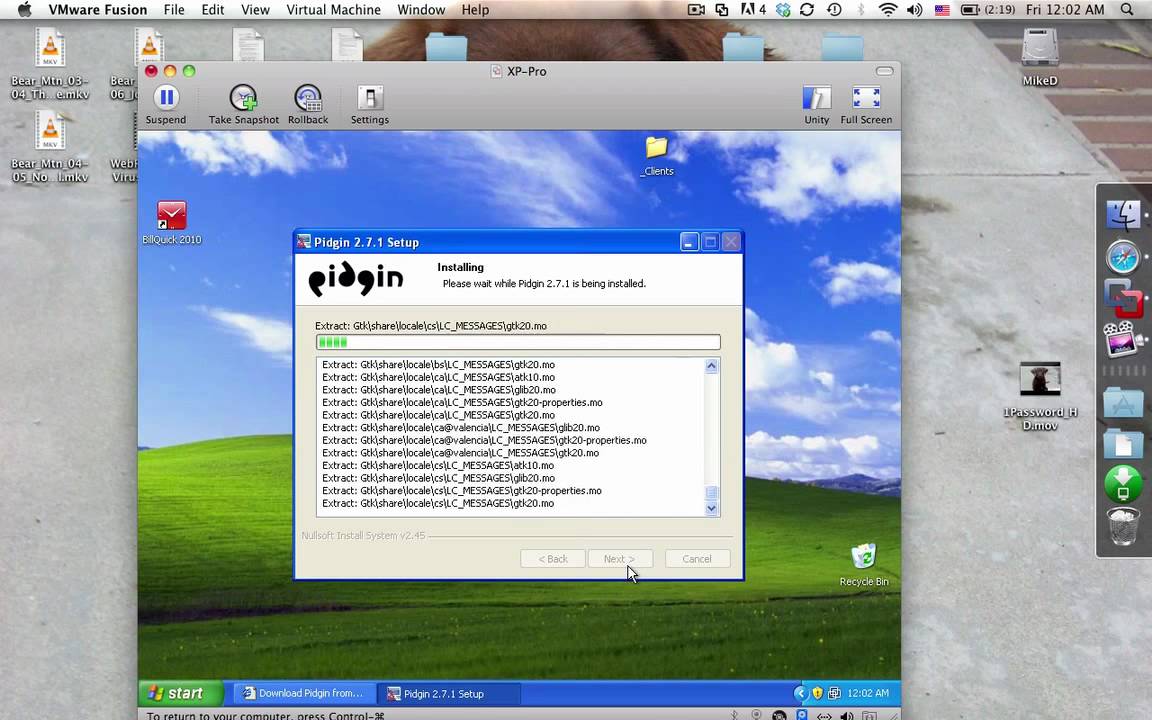Click the installation progress bar

pyautogui.click(x=518, y=342)
